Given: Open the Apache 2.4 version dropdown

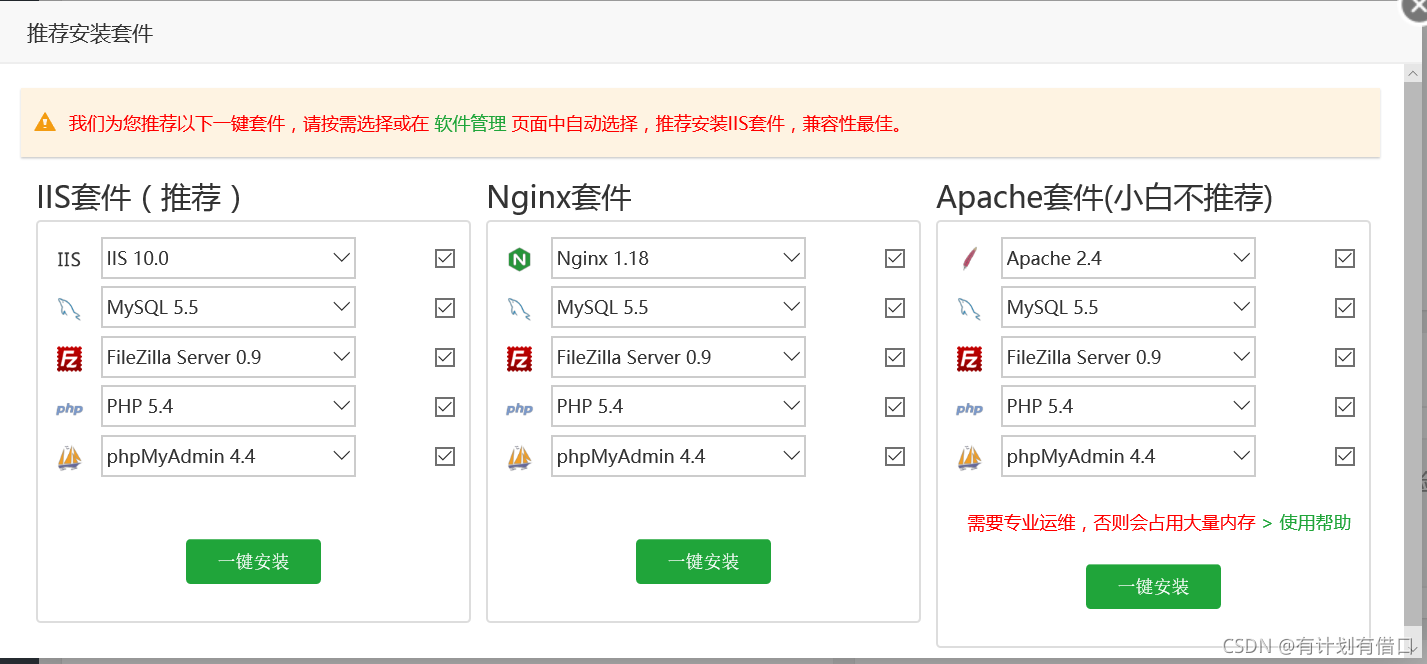Looking at the screenshot, I should click(1128, 258).
